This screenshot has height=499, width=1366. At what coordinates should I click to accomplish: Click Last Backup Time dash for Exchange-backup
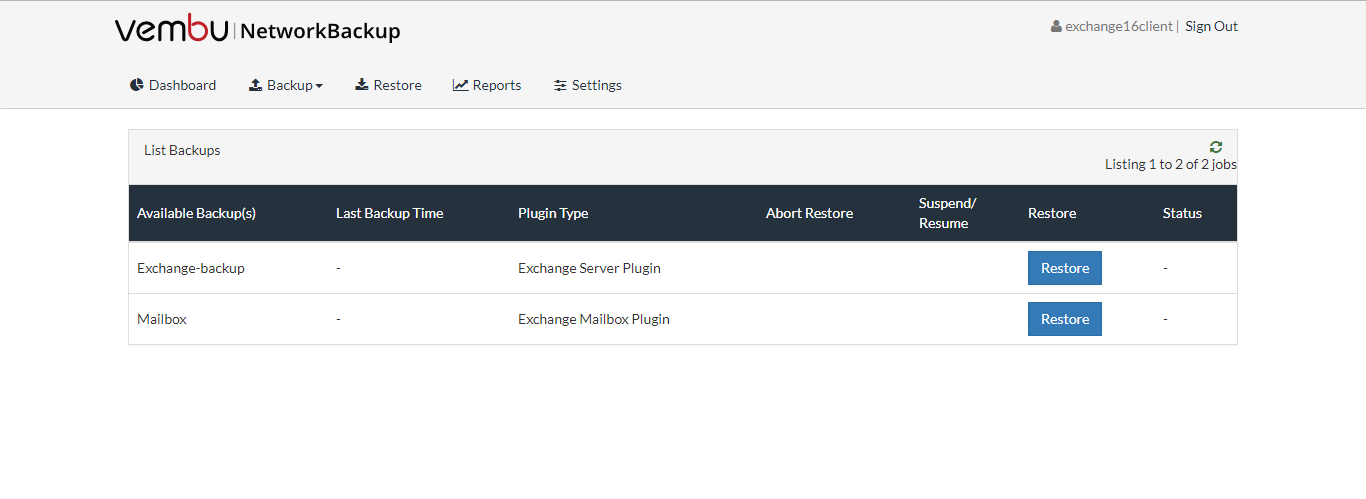point(339,268)
